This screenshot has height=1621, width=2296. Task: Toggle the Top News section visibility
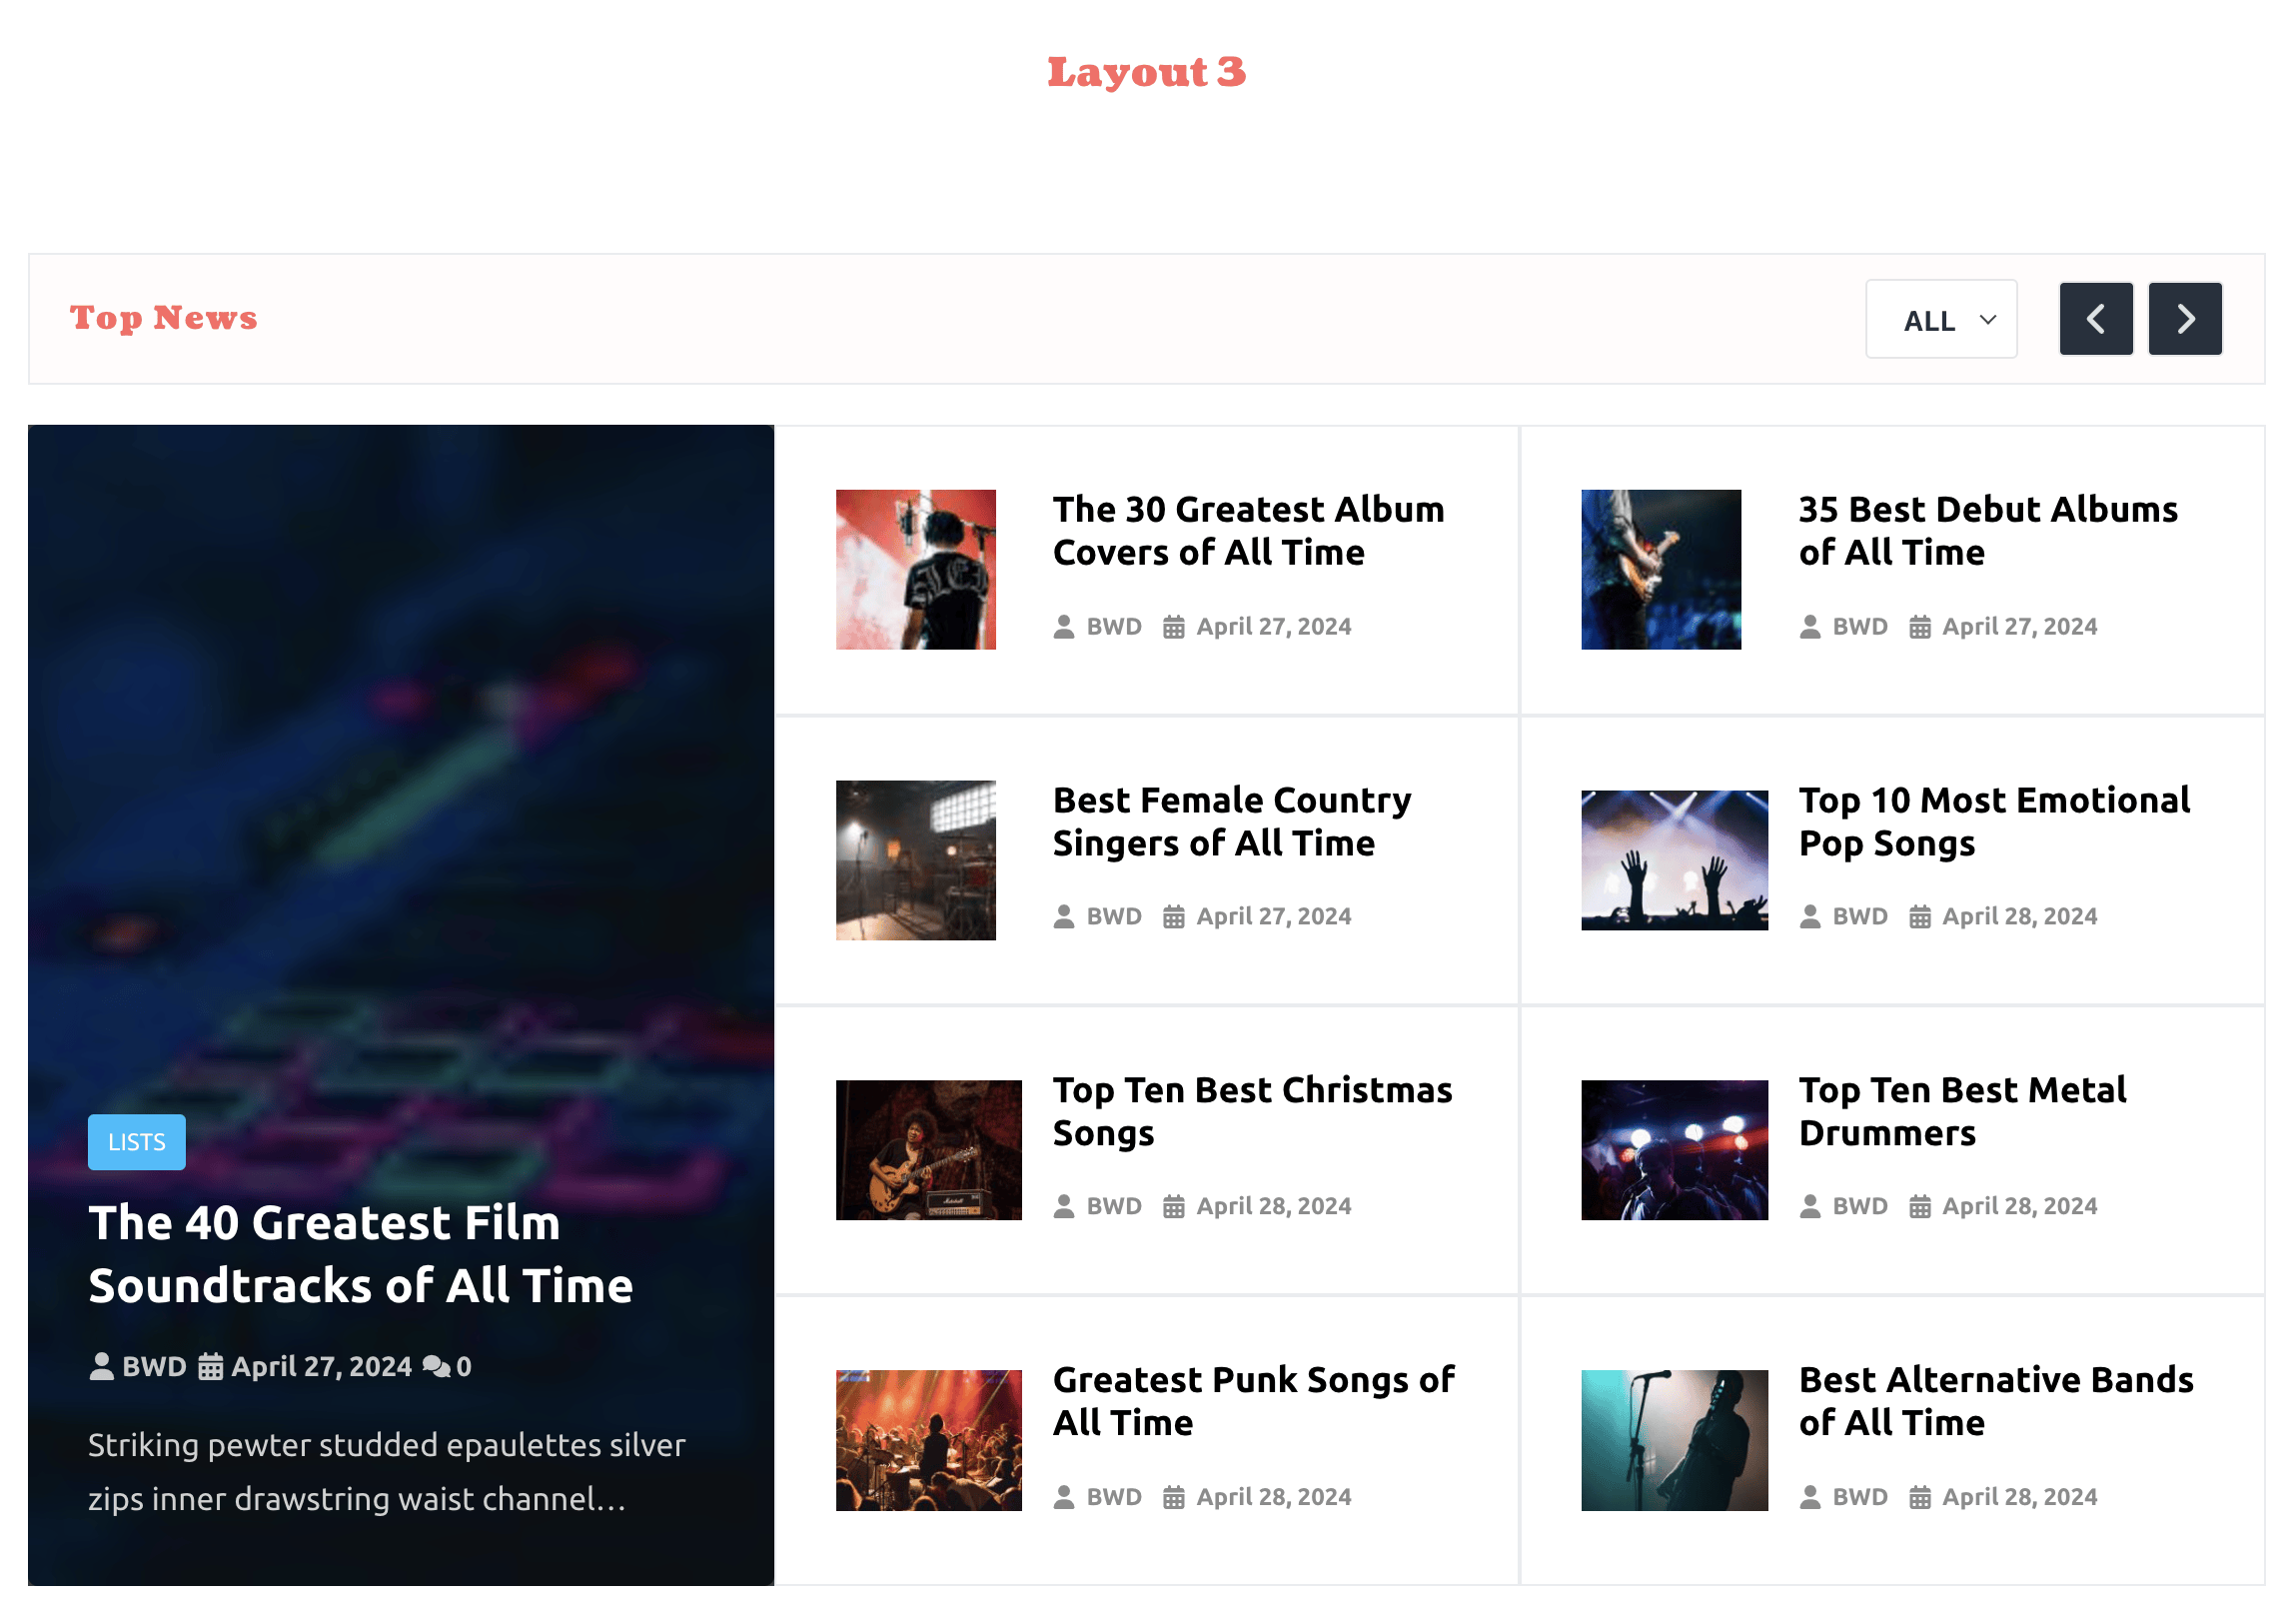165,318
